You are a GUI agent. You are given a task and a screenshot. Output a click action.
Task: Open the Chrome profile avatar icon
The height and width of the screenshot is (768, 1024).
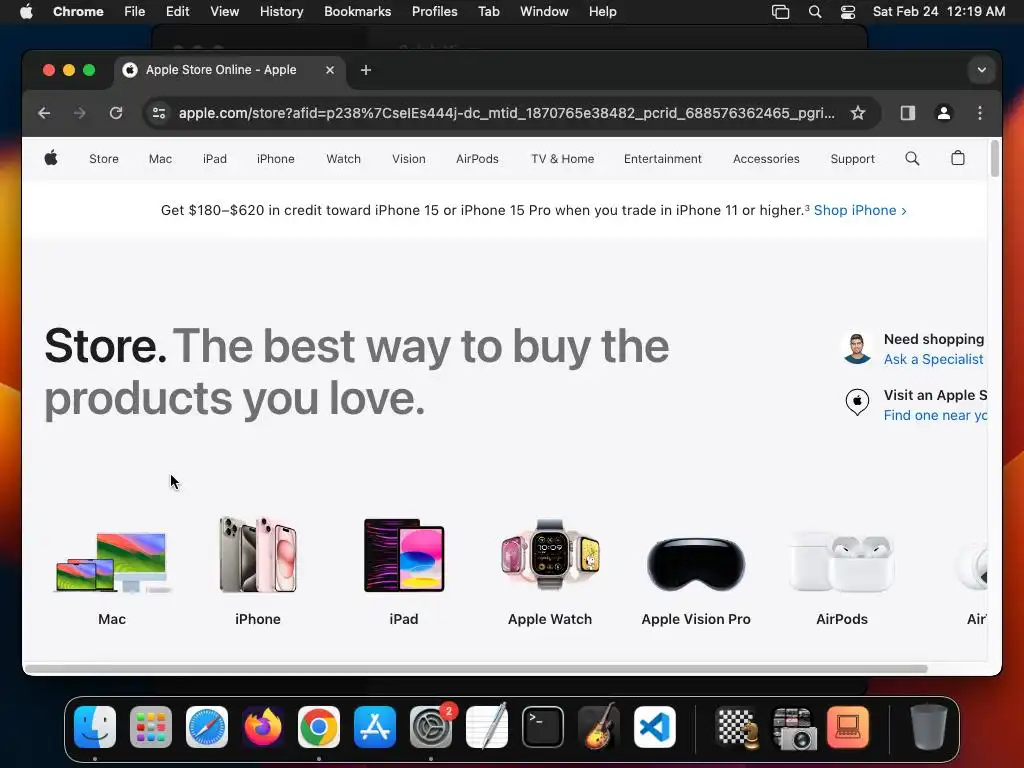coord(944,113)
